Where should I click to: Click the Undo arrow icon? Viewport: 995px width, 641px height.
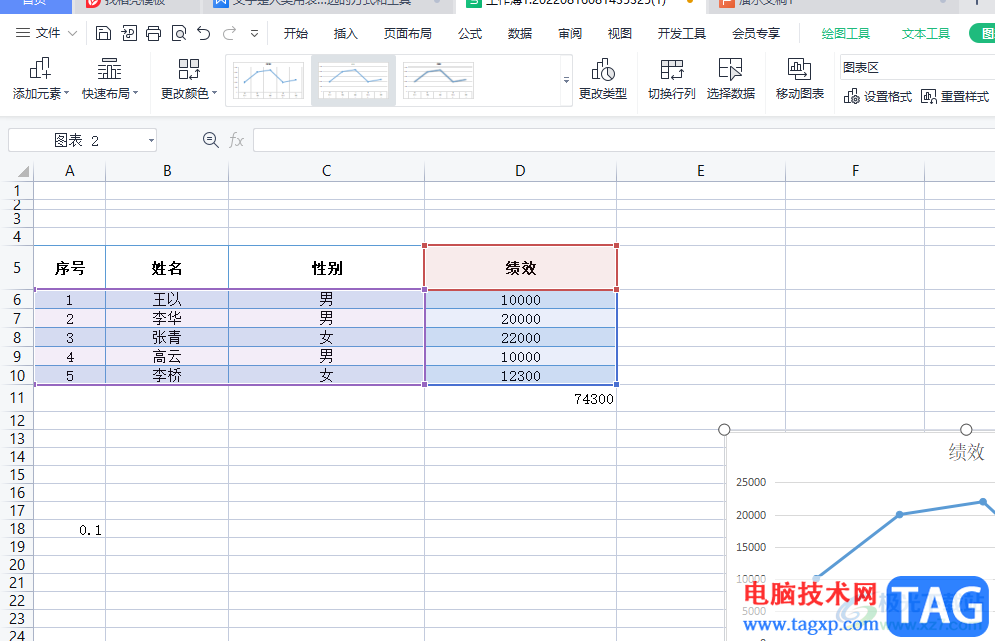point(204,33)
